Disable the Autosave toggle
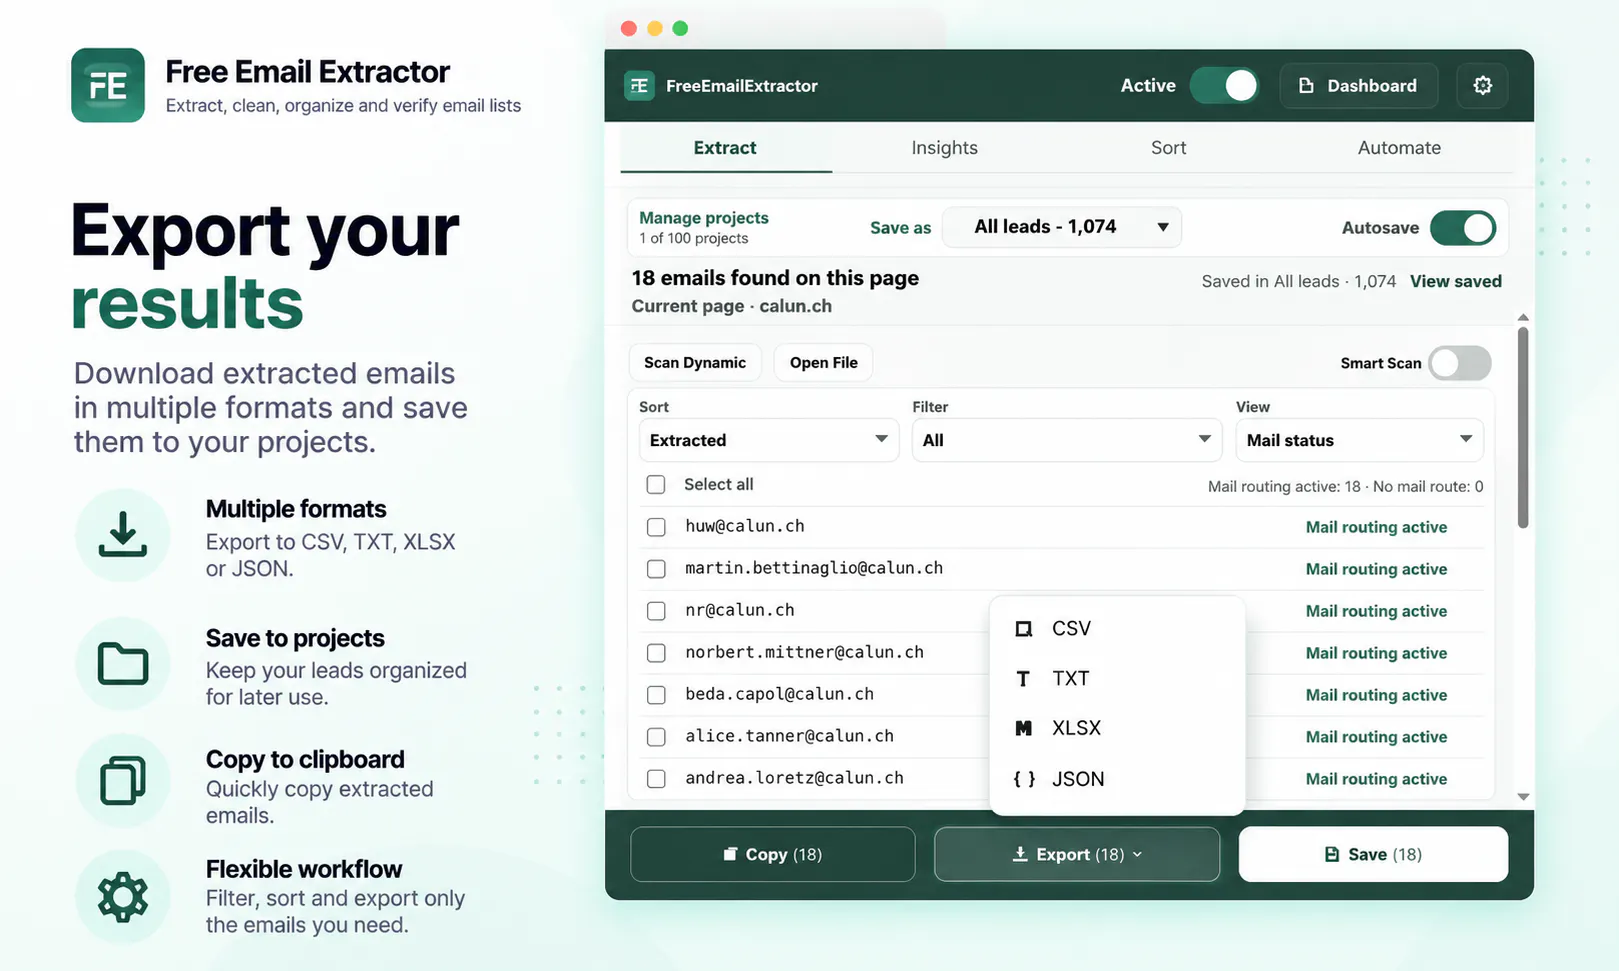 1463,228
